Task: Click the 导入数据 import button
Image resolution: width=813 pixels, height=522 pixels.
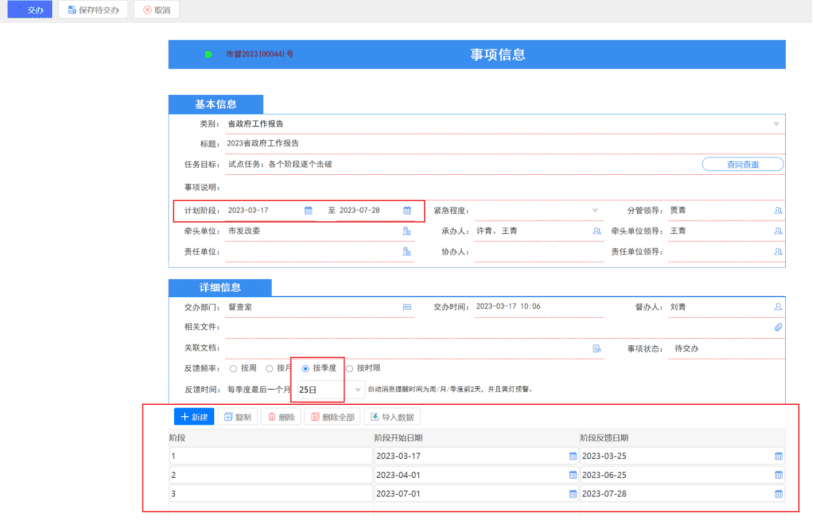Action: (x=392, y=417)
